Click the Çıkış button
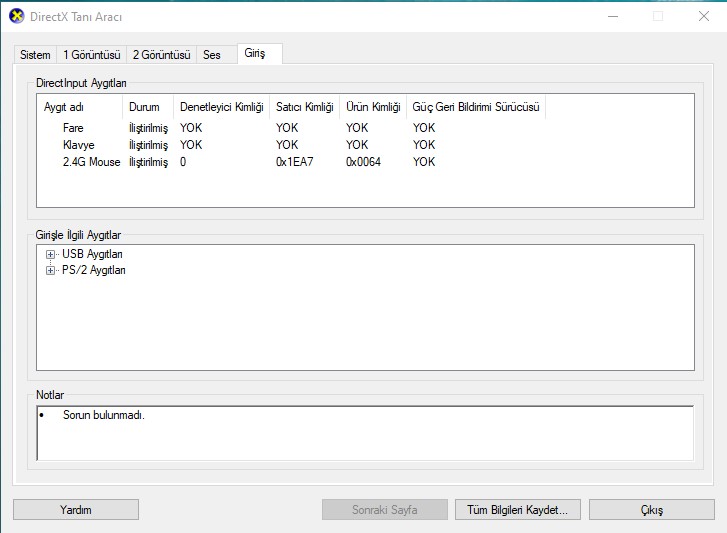This screenshot has width=727, height=533. pos(651,510)
